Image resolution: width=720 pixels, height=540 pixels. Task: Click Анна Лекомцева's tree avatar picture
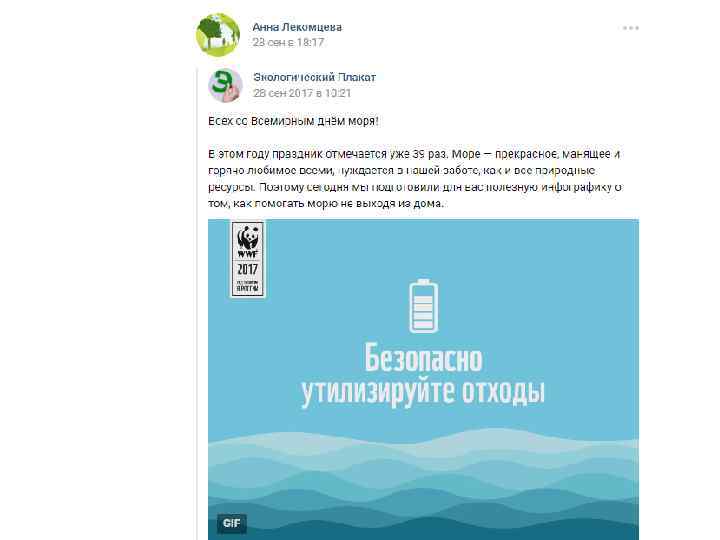tap(218, 34)
